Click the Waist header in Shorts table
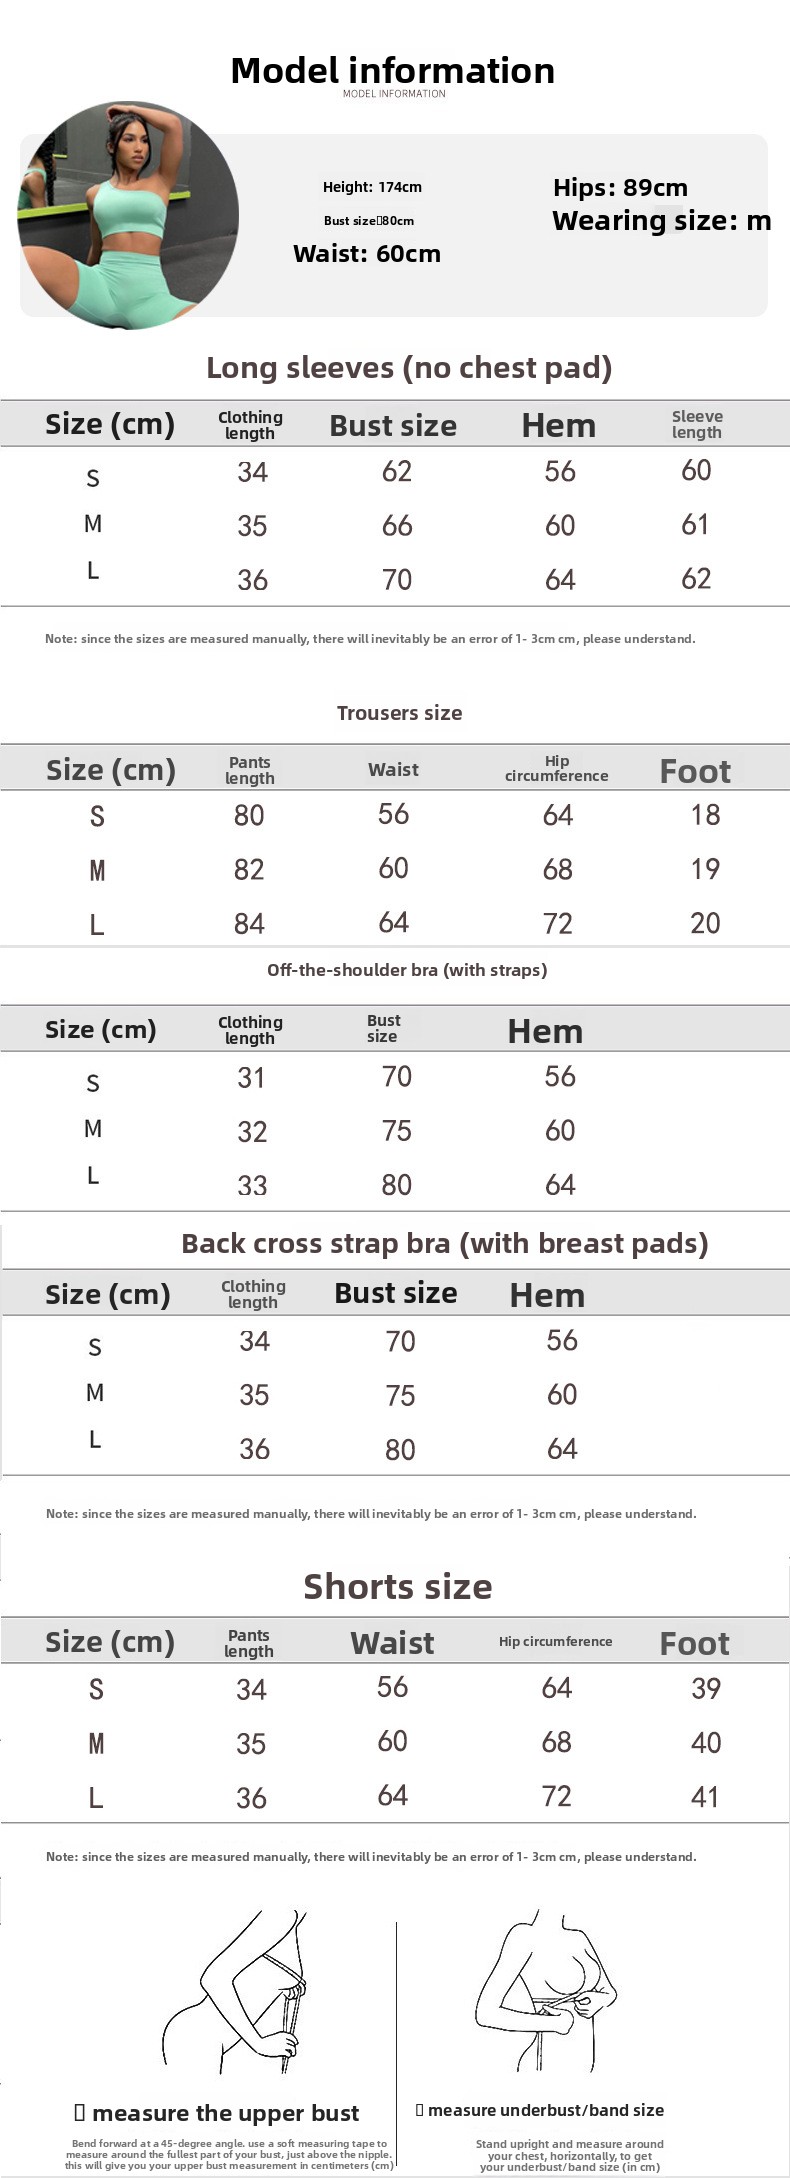The image size is (790, 2178). pos(392,1643)
